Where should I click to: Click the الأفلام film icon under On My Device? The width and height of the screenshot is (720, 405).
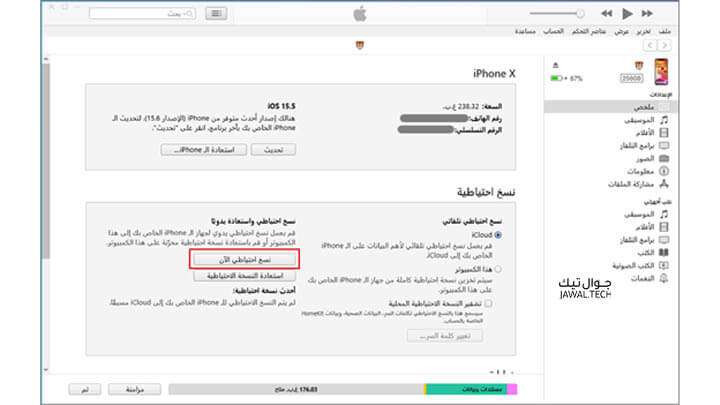[664, 227]
